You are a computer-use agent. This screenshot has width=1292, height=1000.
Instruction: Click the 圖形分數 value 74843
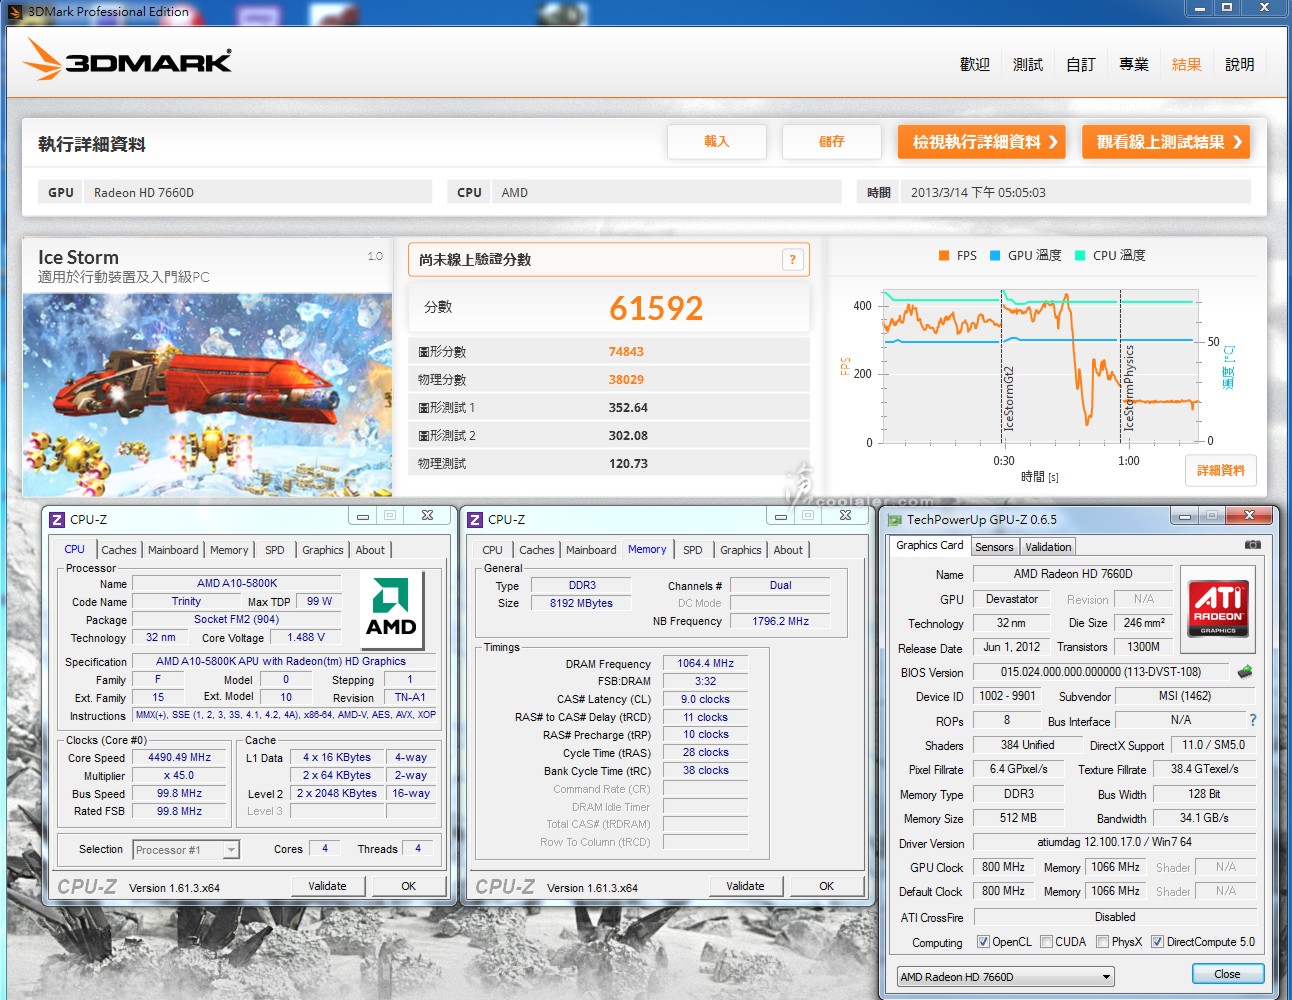pos(626,352)
